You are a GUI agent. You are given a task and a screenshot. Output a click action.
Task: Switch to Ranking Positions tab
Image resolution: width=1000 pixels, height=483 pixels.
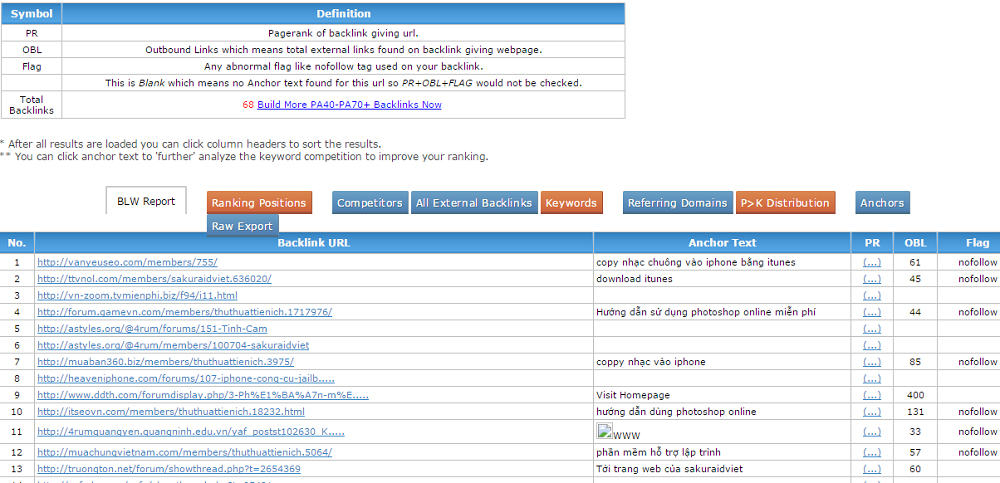click(259, 203)
